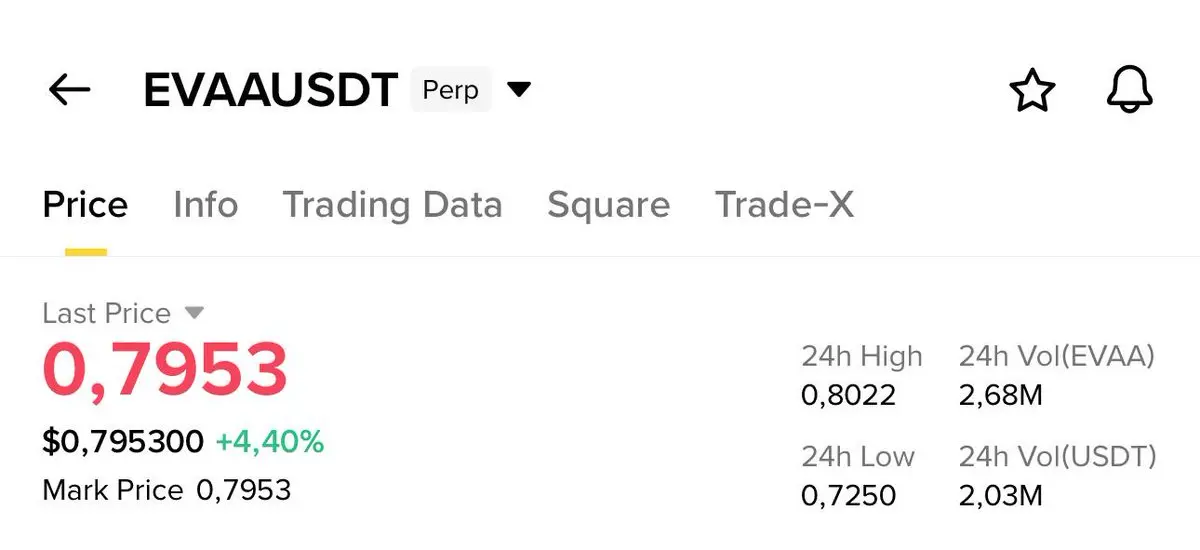1200x550 pixels.
Task: Expand the trading pair selector triangle
Action: [x=518, y=90]
